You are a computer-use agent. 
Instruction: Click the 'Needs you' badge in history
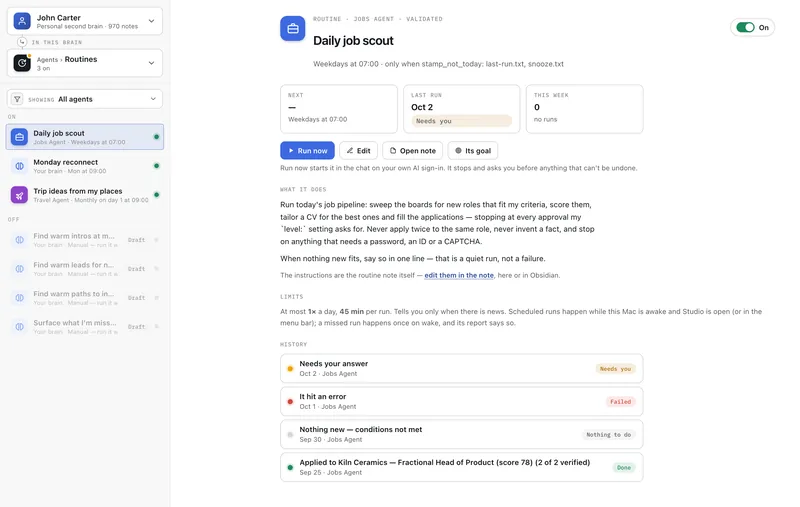point(615,369)
